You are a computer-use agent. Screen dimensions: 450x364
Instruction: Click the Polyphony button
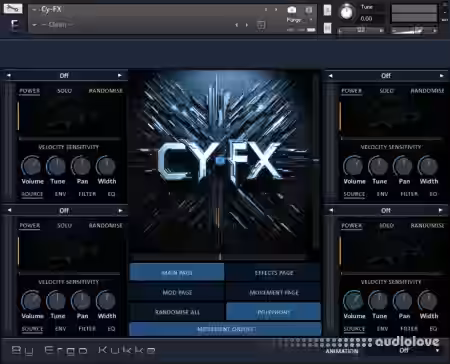[x=274, y=312]
